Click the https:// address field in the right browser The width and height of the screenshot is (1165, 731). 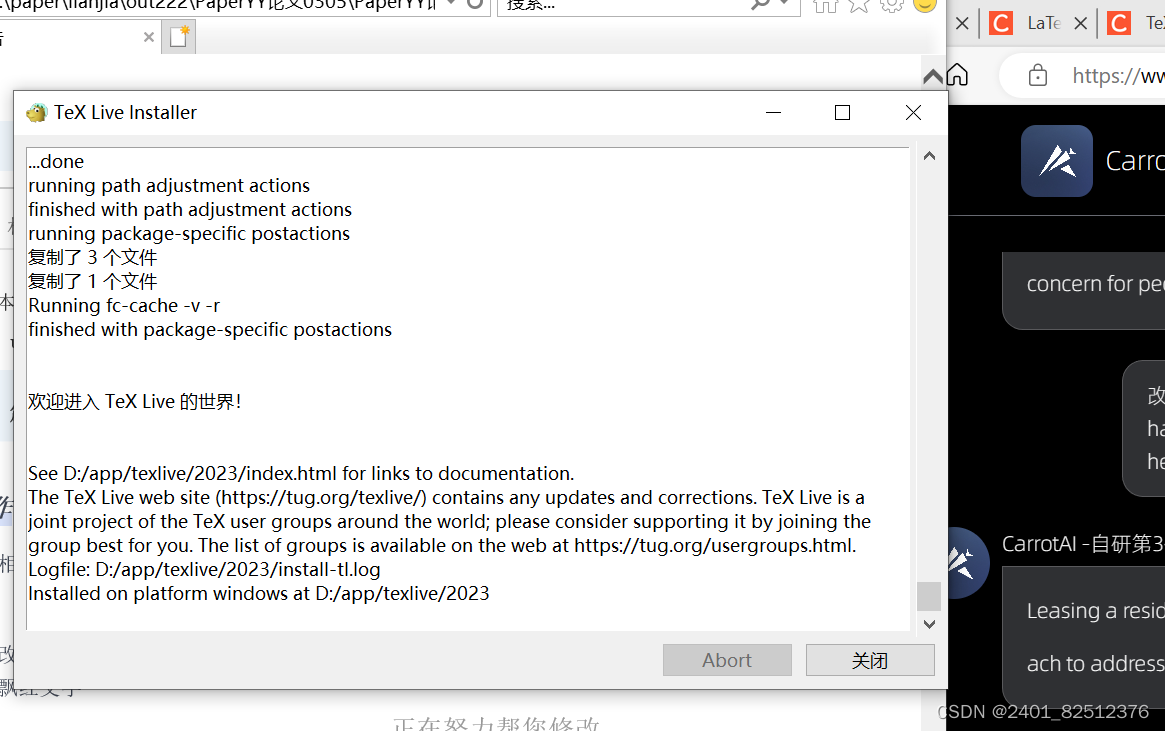click(x=1117, y=75)
